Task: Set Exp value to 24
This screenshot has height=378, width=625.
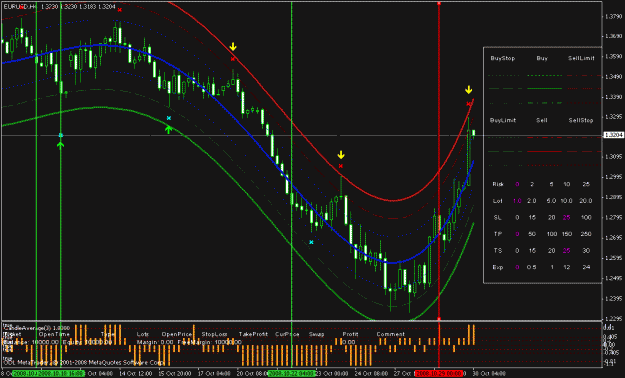Action: point(586,267)
